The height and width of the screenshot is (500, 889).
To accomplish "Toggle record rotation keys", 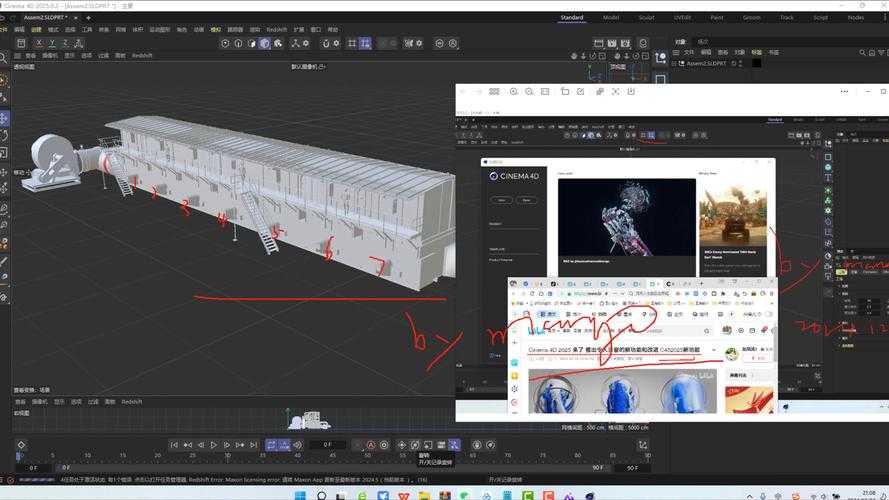I will (415, 445).
